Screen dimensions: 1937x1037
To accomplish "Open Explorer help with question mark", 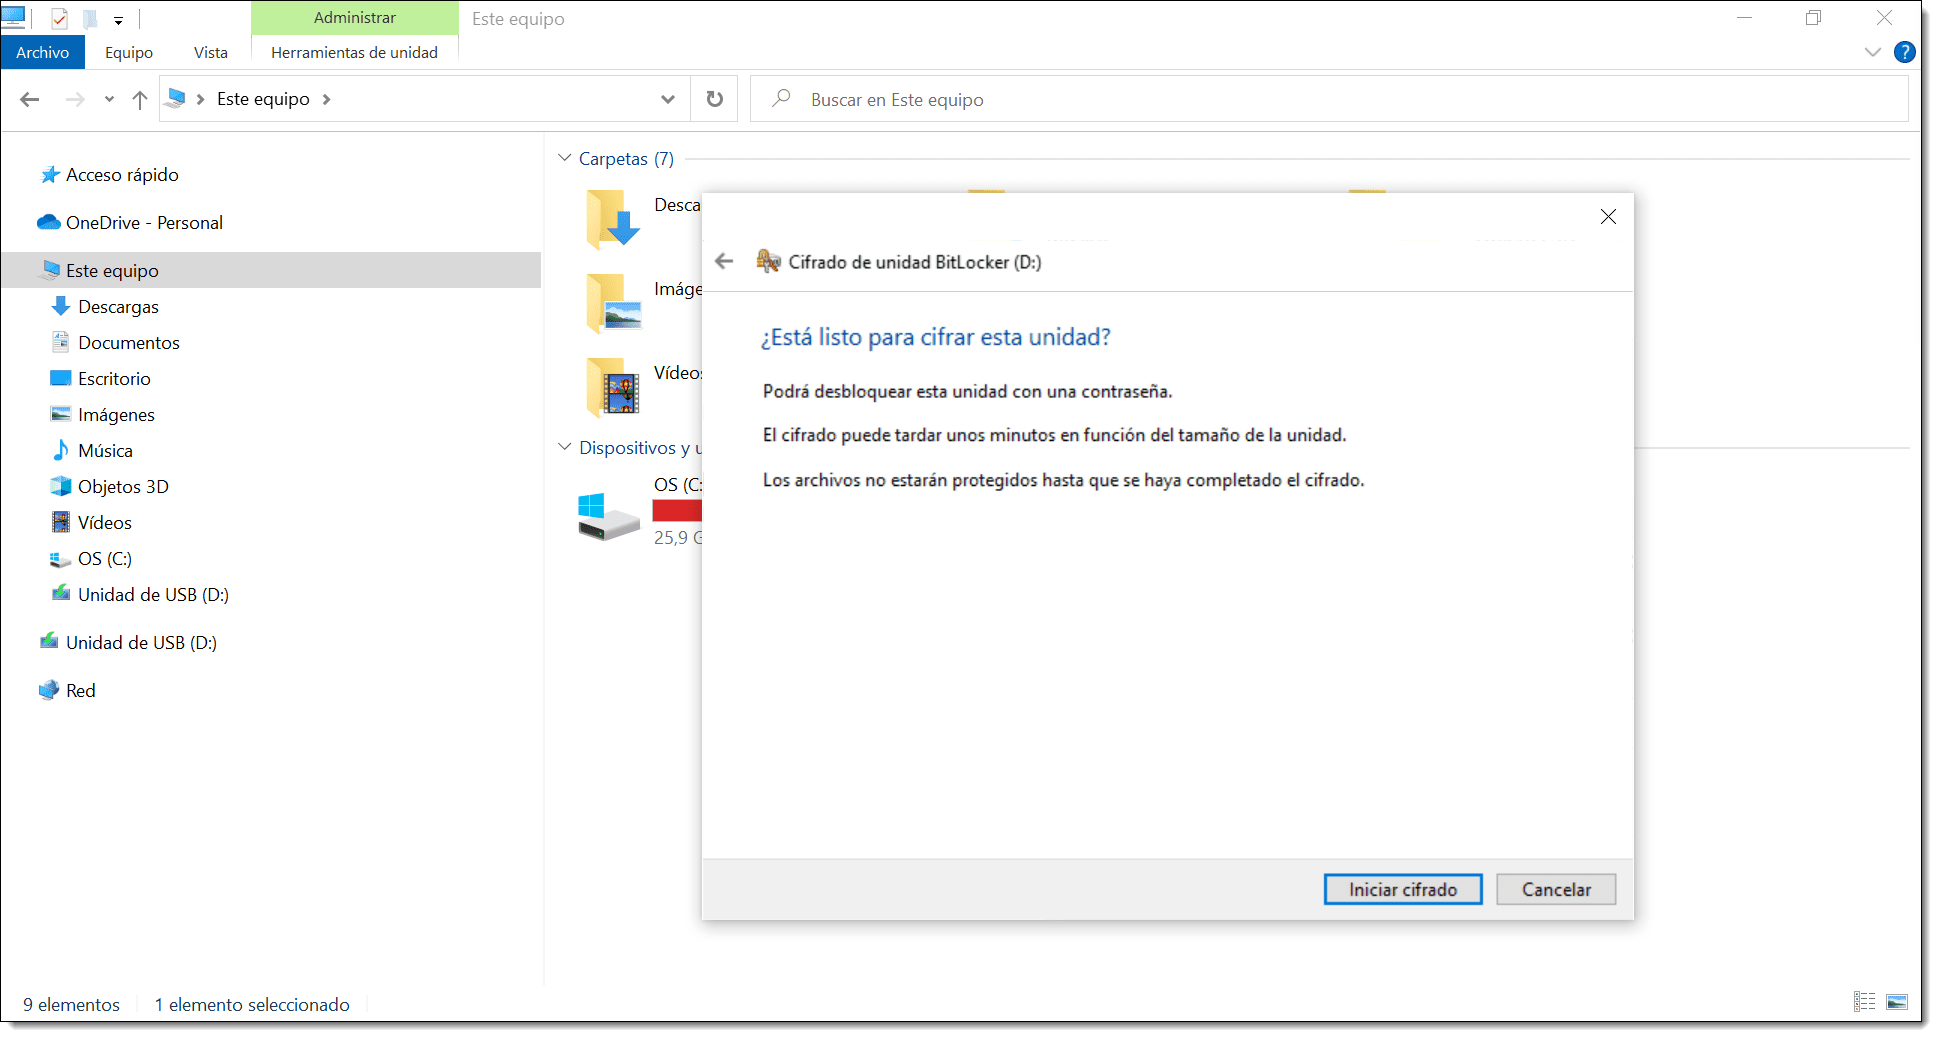I will 1905,52.
